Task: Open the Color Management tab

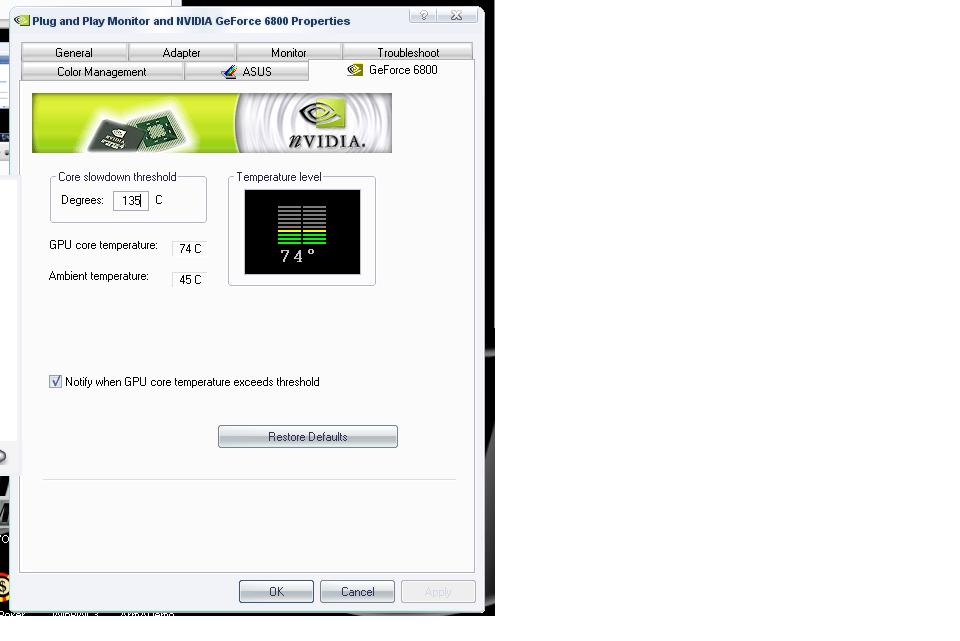Action: pyautogui.click(x=102, y=72)
